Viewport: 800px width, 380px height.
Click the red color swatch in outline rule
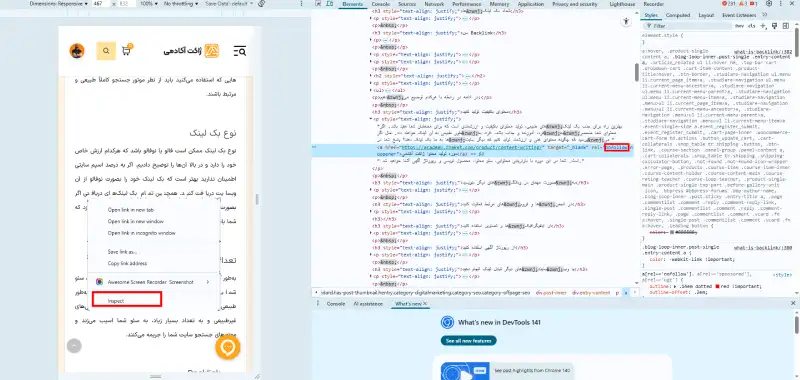717,286
